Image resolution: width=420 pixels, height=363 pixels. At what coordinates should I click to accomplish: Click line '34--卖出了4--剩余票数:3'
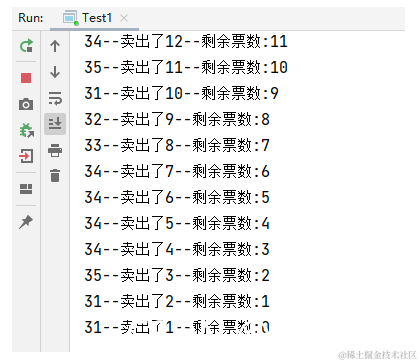[177, 249]
